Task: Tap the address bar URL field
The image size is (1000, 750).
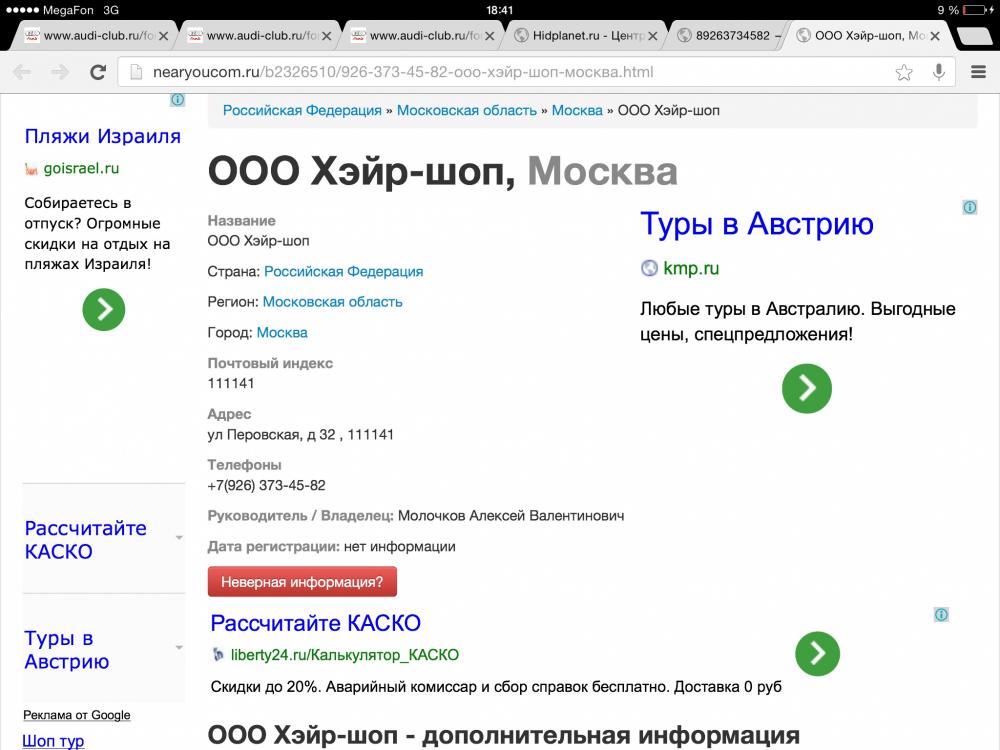Action: [500, 72]
